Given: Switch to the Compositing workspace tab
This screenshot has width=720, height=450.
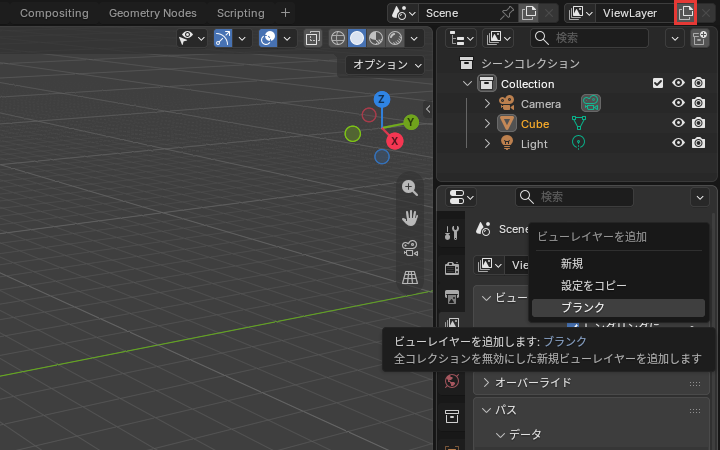Looking at the screenshot, I should coord(54,13).
